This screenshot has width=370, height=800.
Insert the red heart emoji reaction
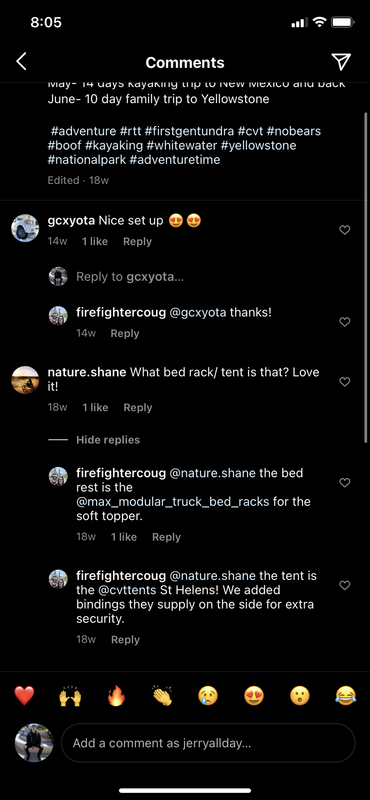[x=24, y=695]
